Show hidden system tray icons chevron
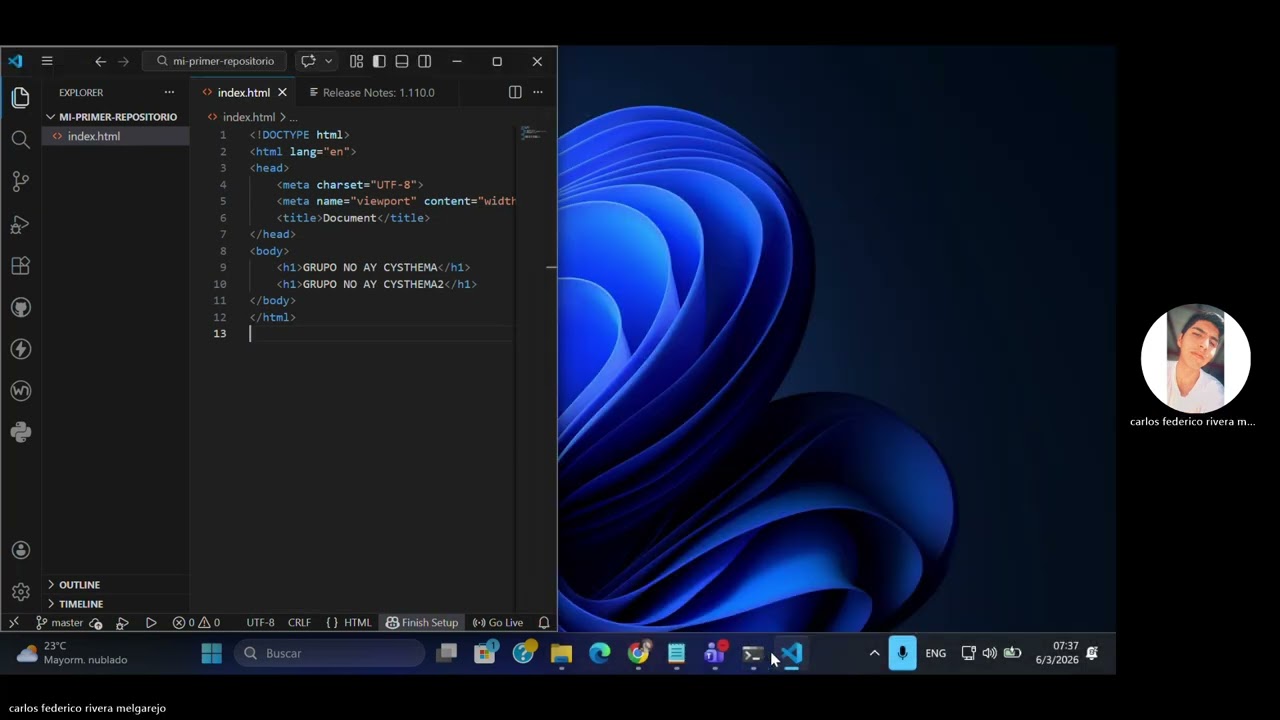1280x720 pixels. pos(874,653)
